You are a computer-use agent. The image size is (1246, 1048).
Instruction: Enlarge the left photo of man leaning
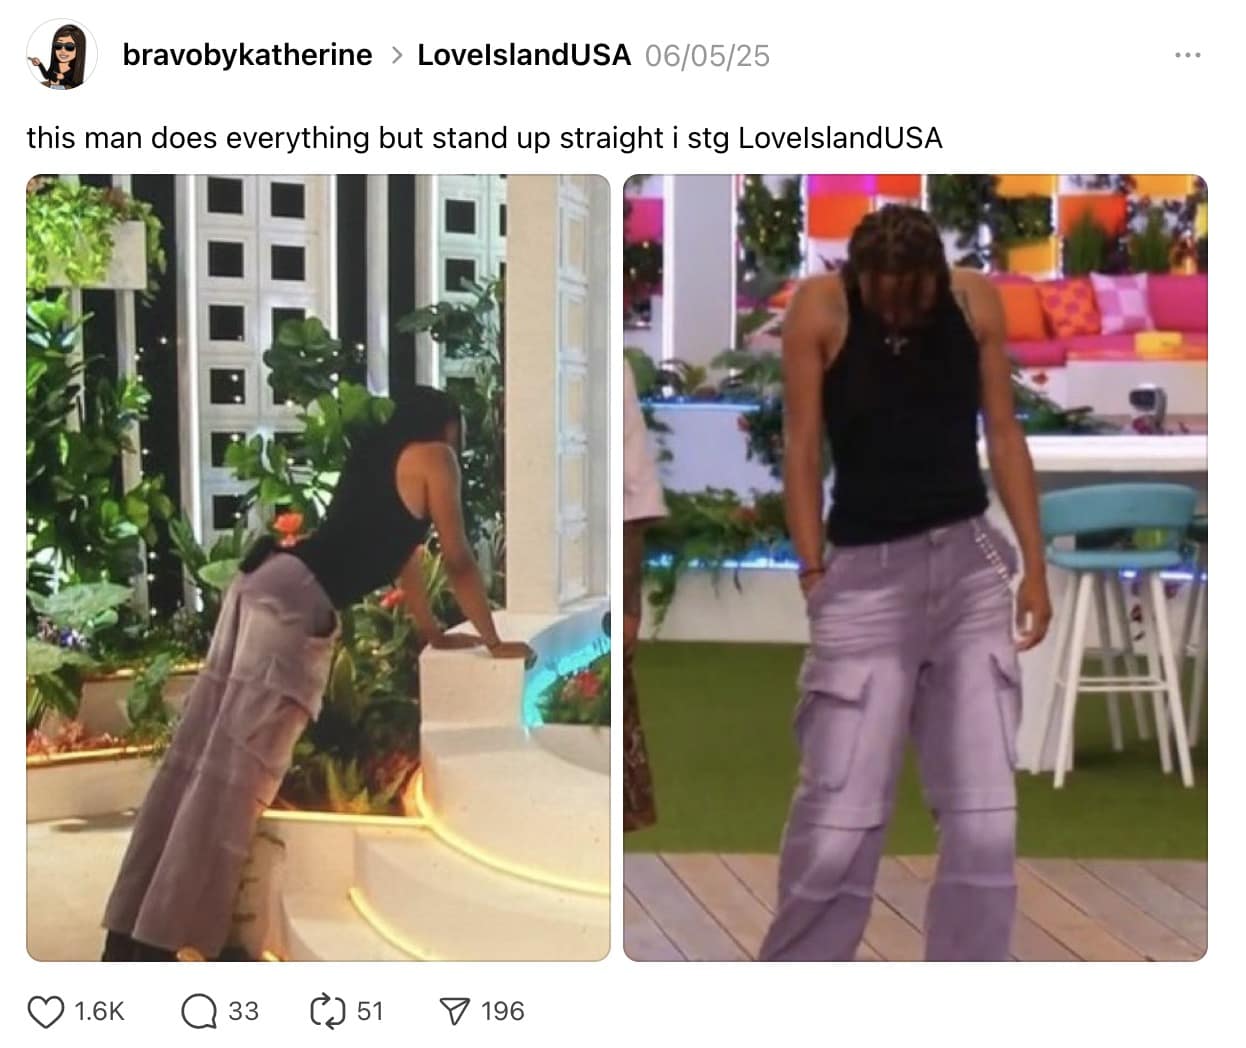pyautogui.click(x=318, y=568)
